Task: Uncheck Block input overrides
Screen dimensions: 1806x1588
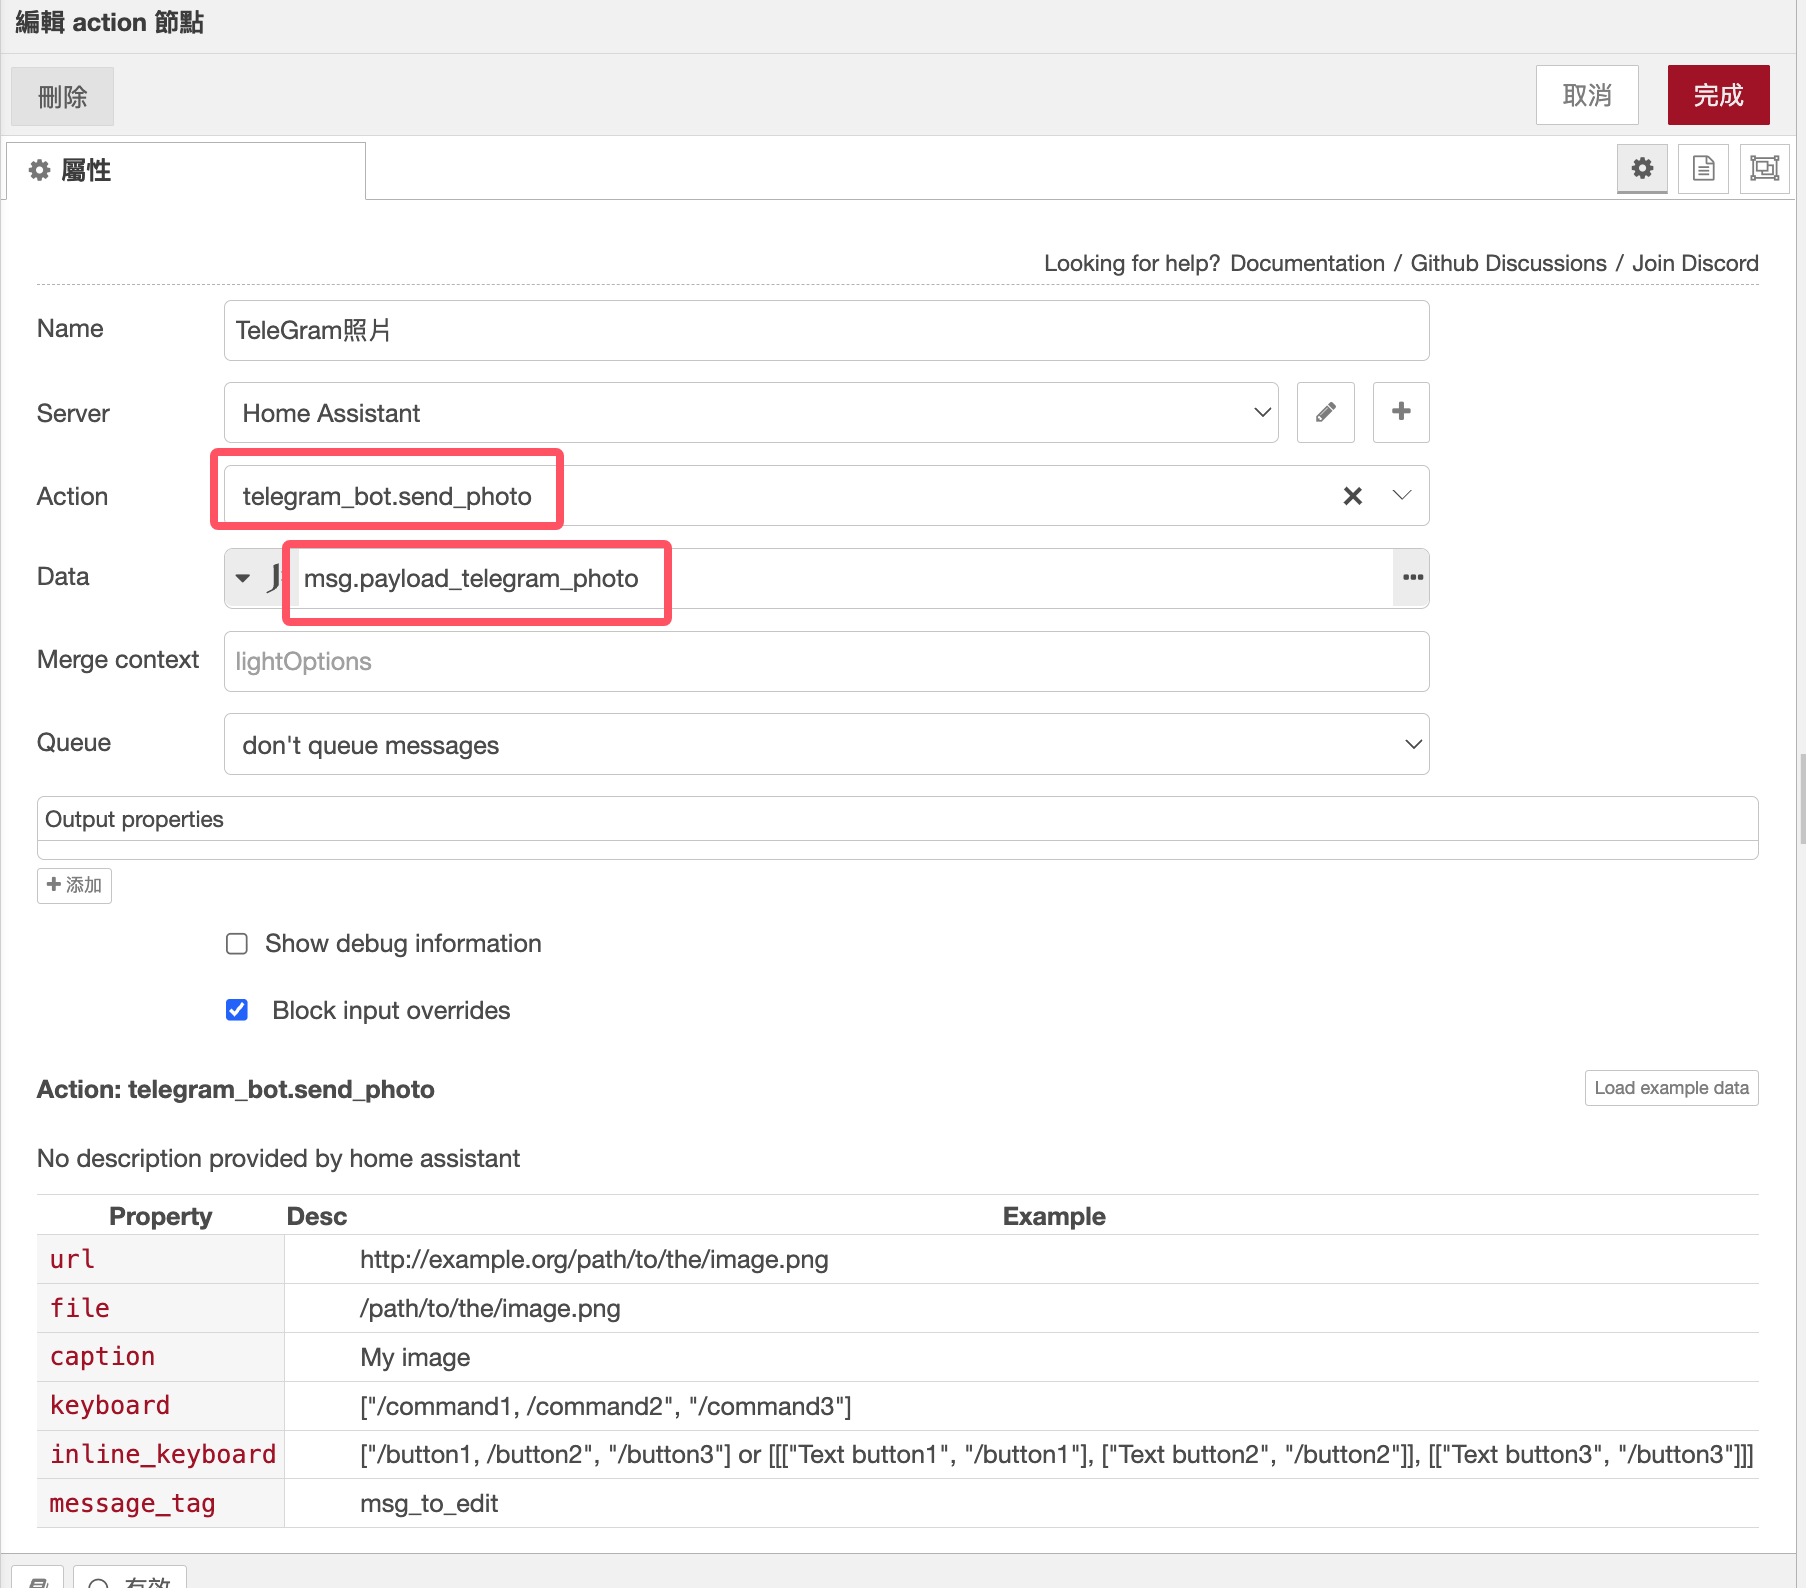Action: pyautogui.click(x=237, y=1010)
